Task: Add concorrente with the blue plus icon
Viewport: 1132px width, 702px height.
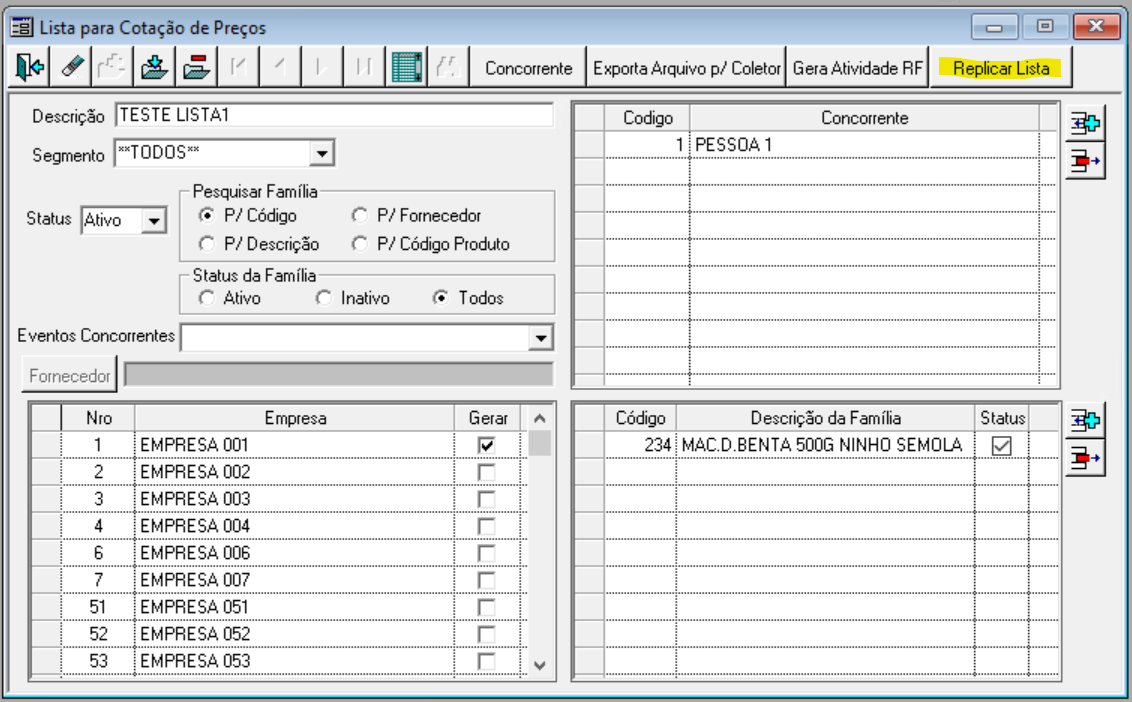Action: tap(1085, 124)
